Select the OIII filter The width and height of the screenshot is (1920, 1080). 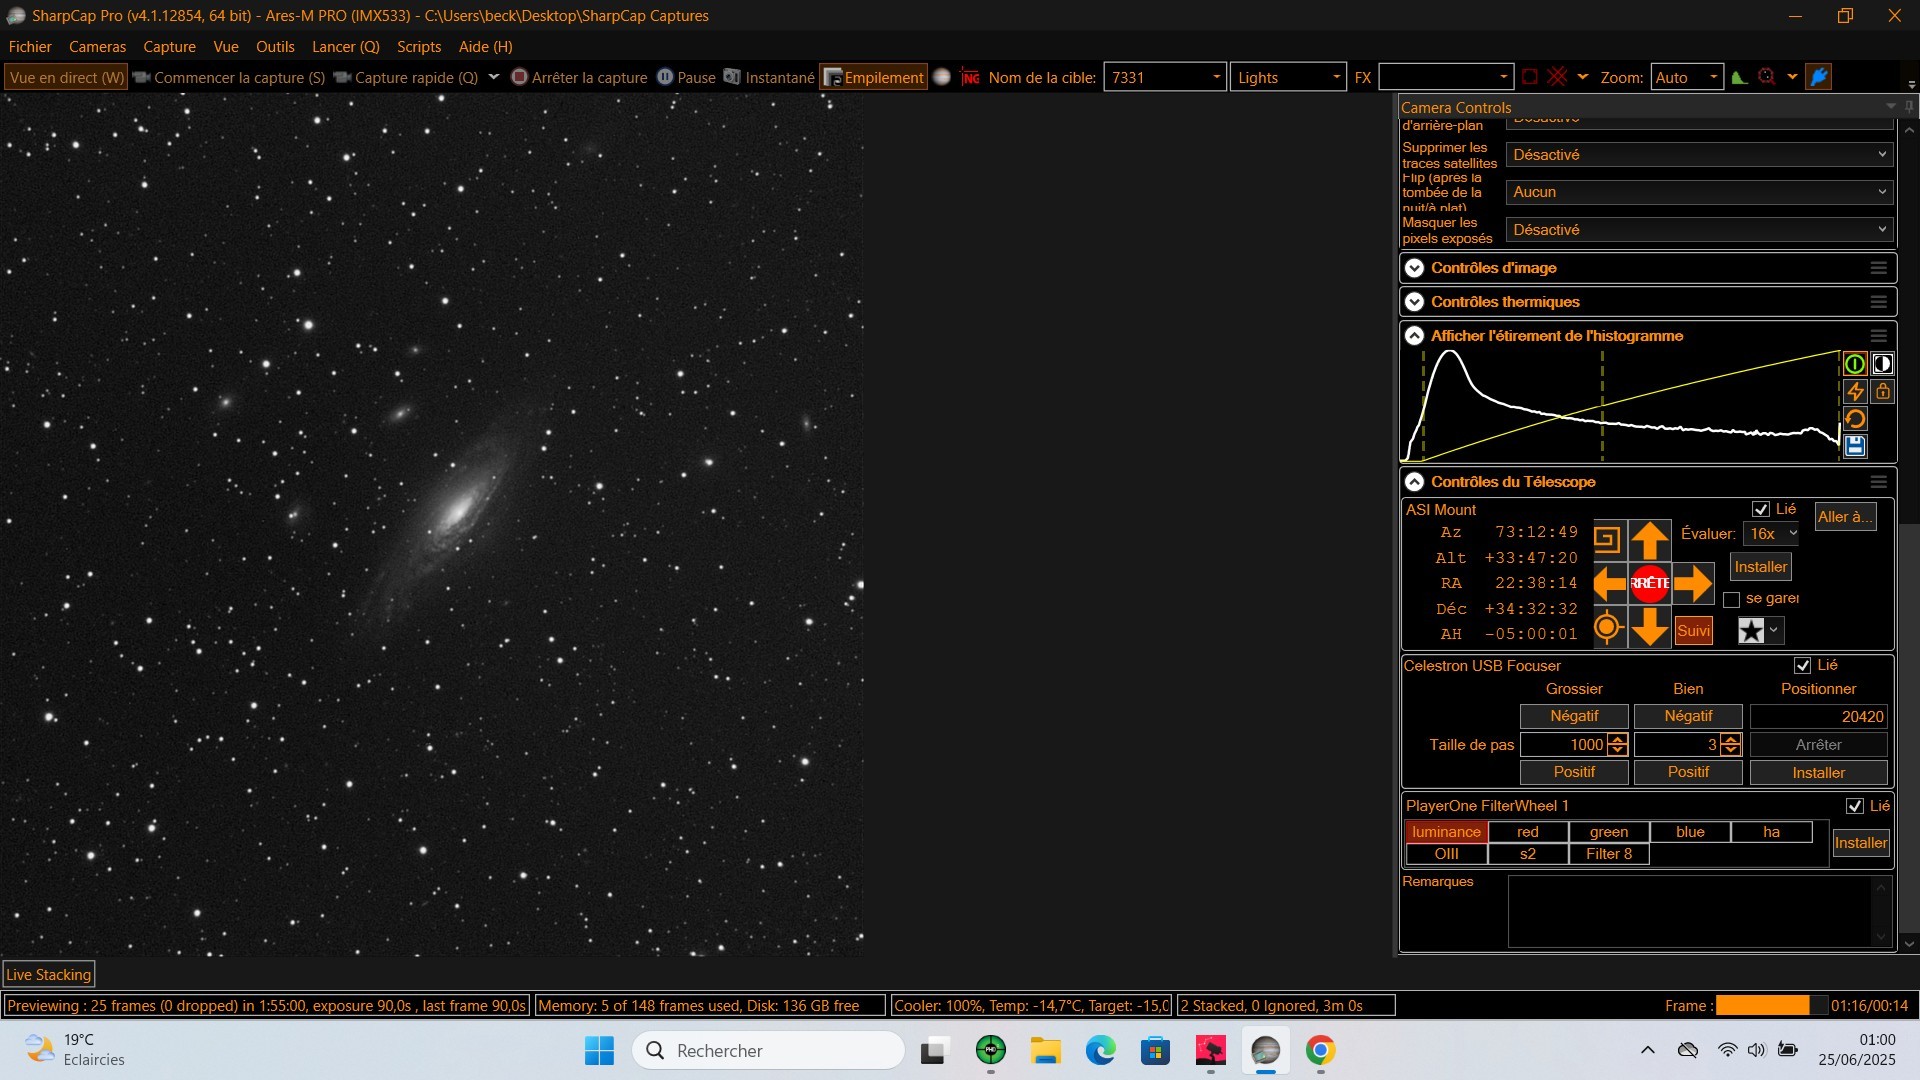point(1446,854)
